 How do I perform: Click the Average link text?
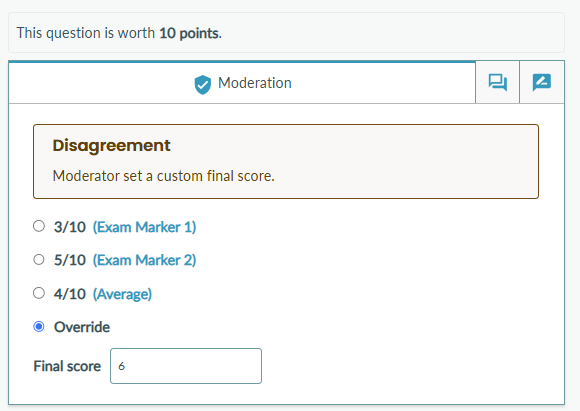pos(122,294)
